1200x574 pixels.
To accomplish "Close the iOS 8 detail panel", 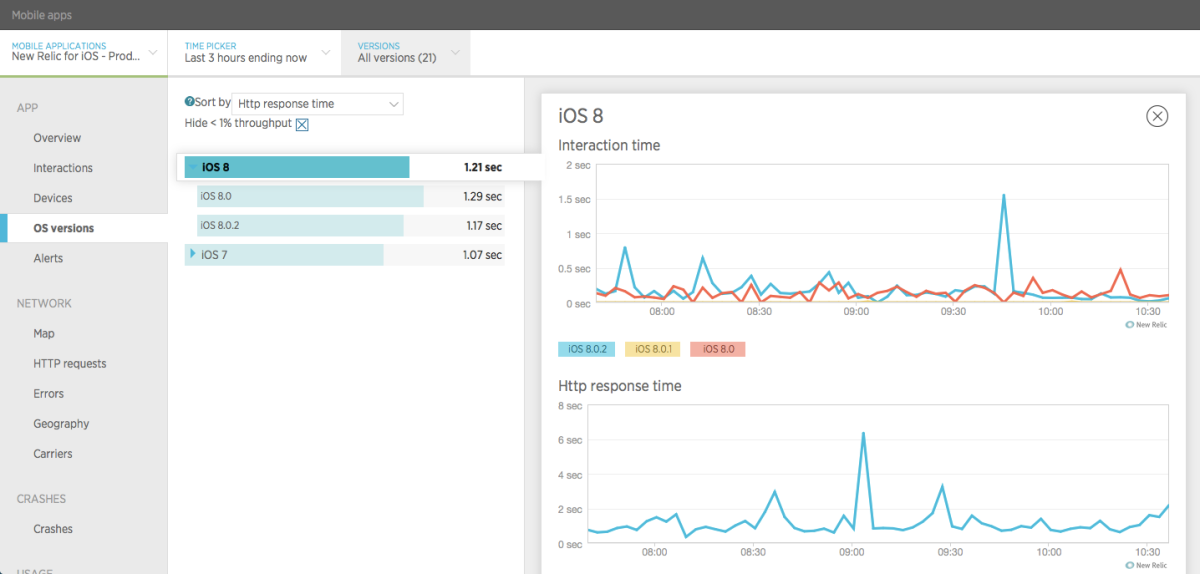I will [1157, 116].
